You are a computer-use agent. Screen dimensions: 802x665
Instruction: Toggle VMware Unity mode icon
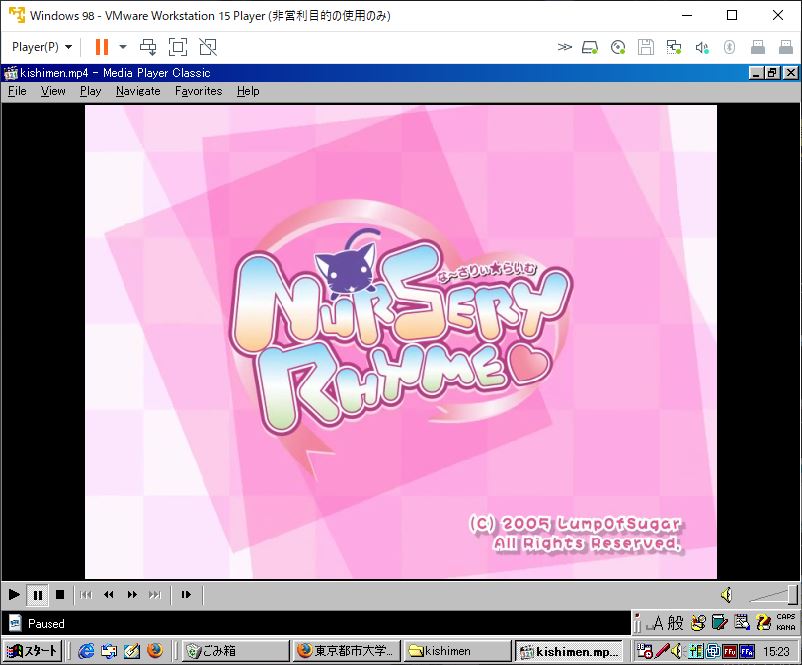208,47
